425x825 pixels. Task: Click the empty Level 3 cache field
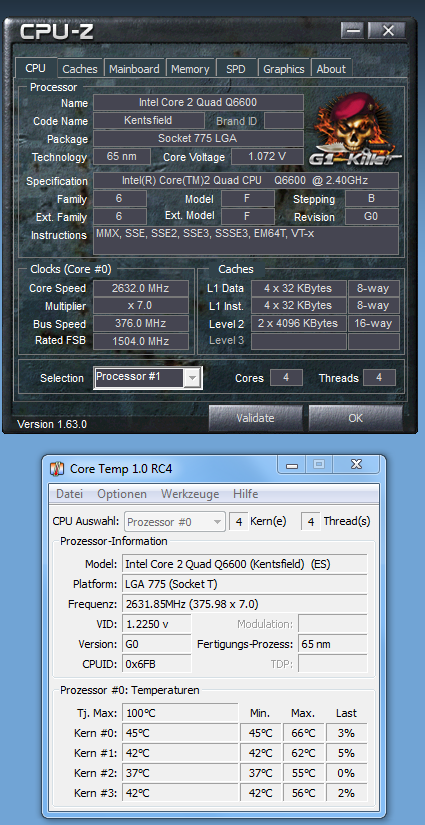point(298,341)
